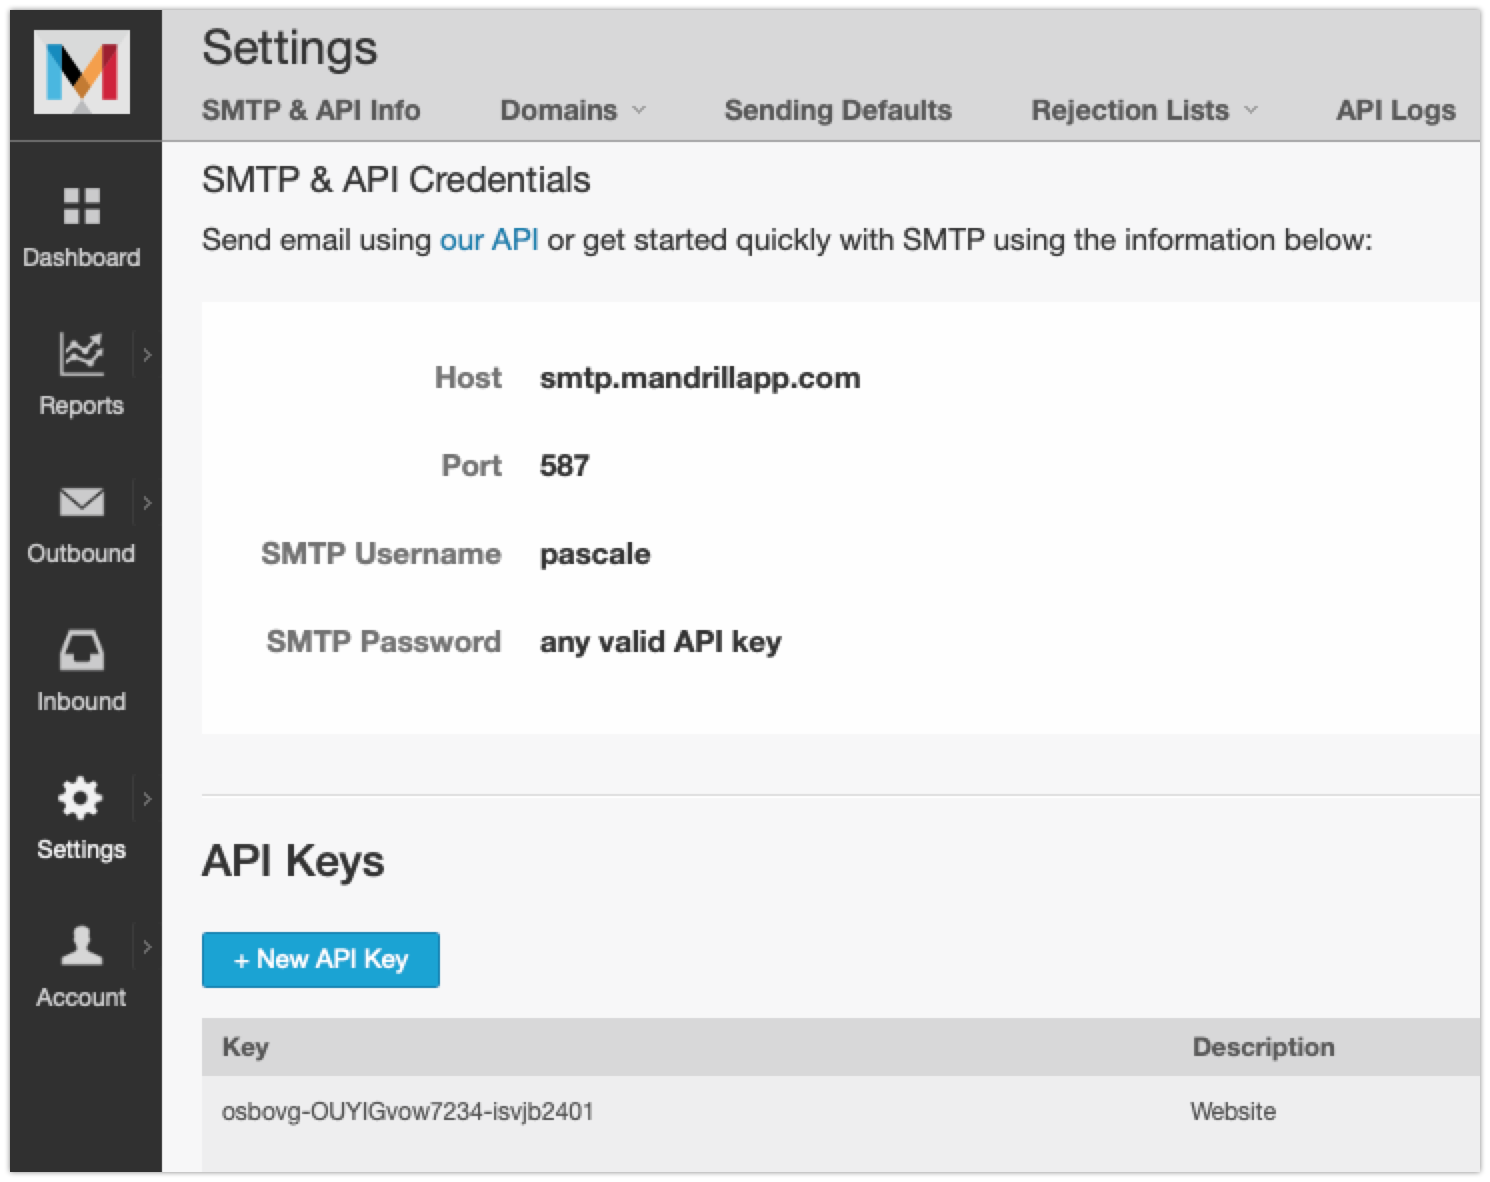Open the Domains dropdown menu
This screenshot has width=1490, height=1182.
[573, 110]
